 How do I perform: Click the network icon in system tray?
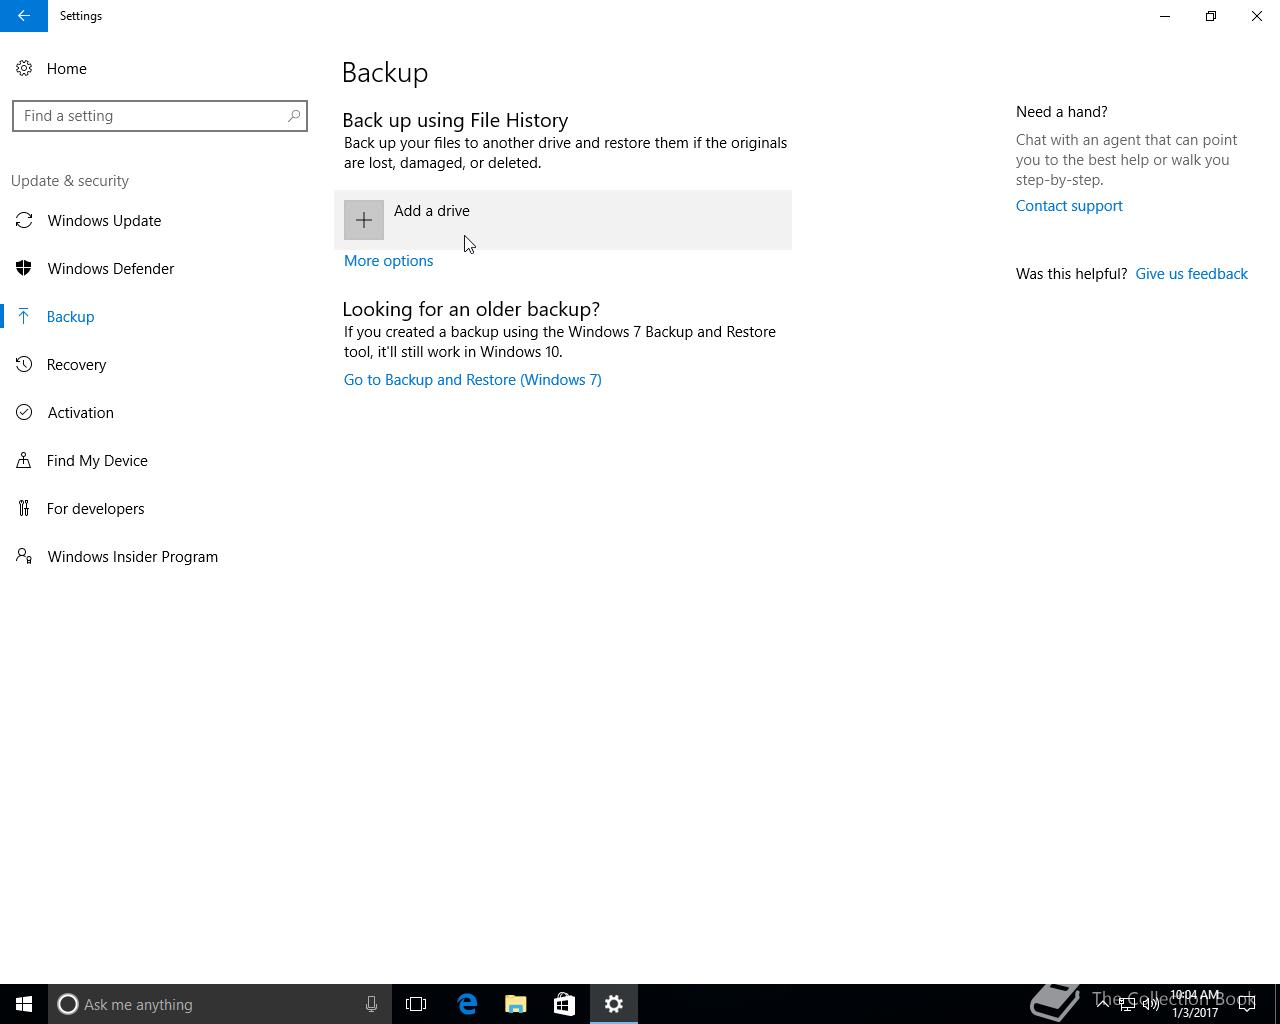click(x=1126, y=1005)
